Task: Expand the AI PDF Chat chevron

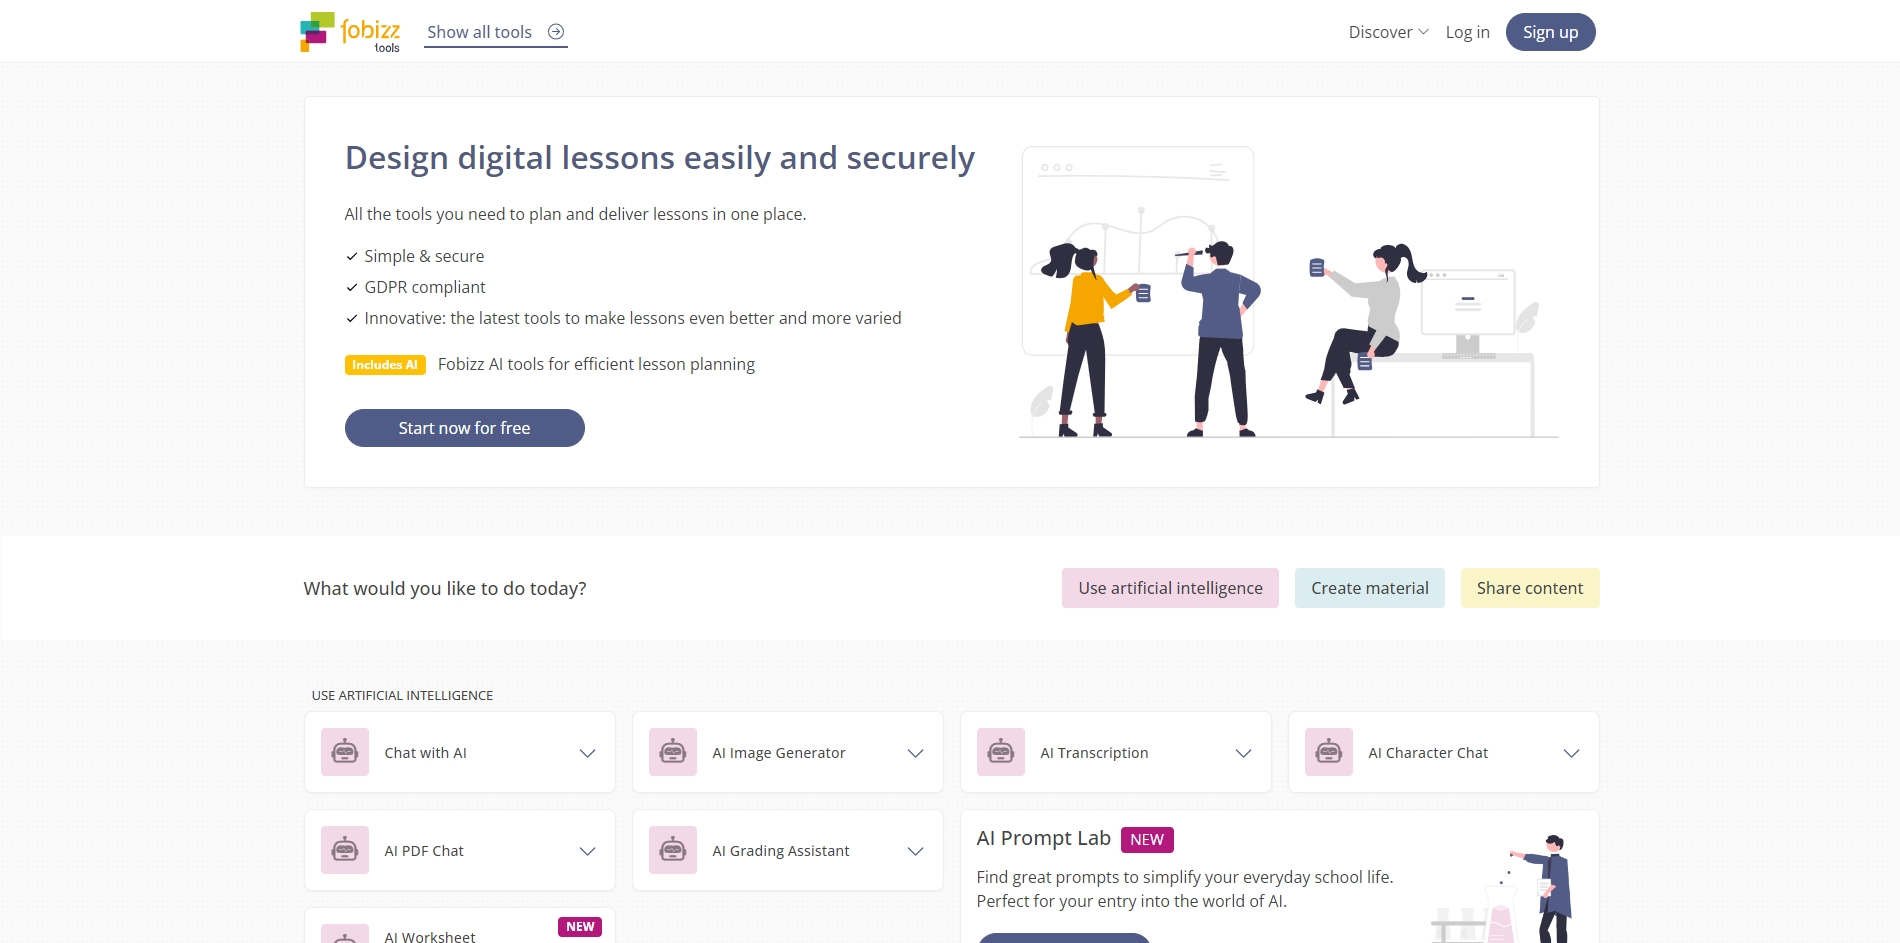Action: point(588,851)
